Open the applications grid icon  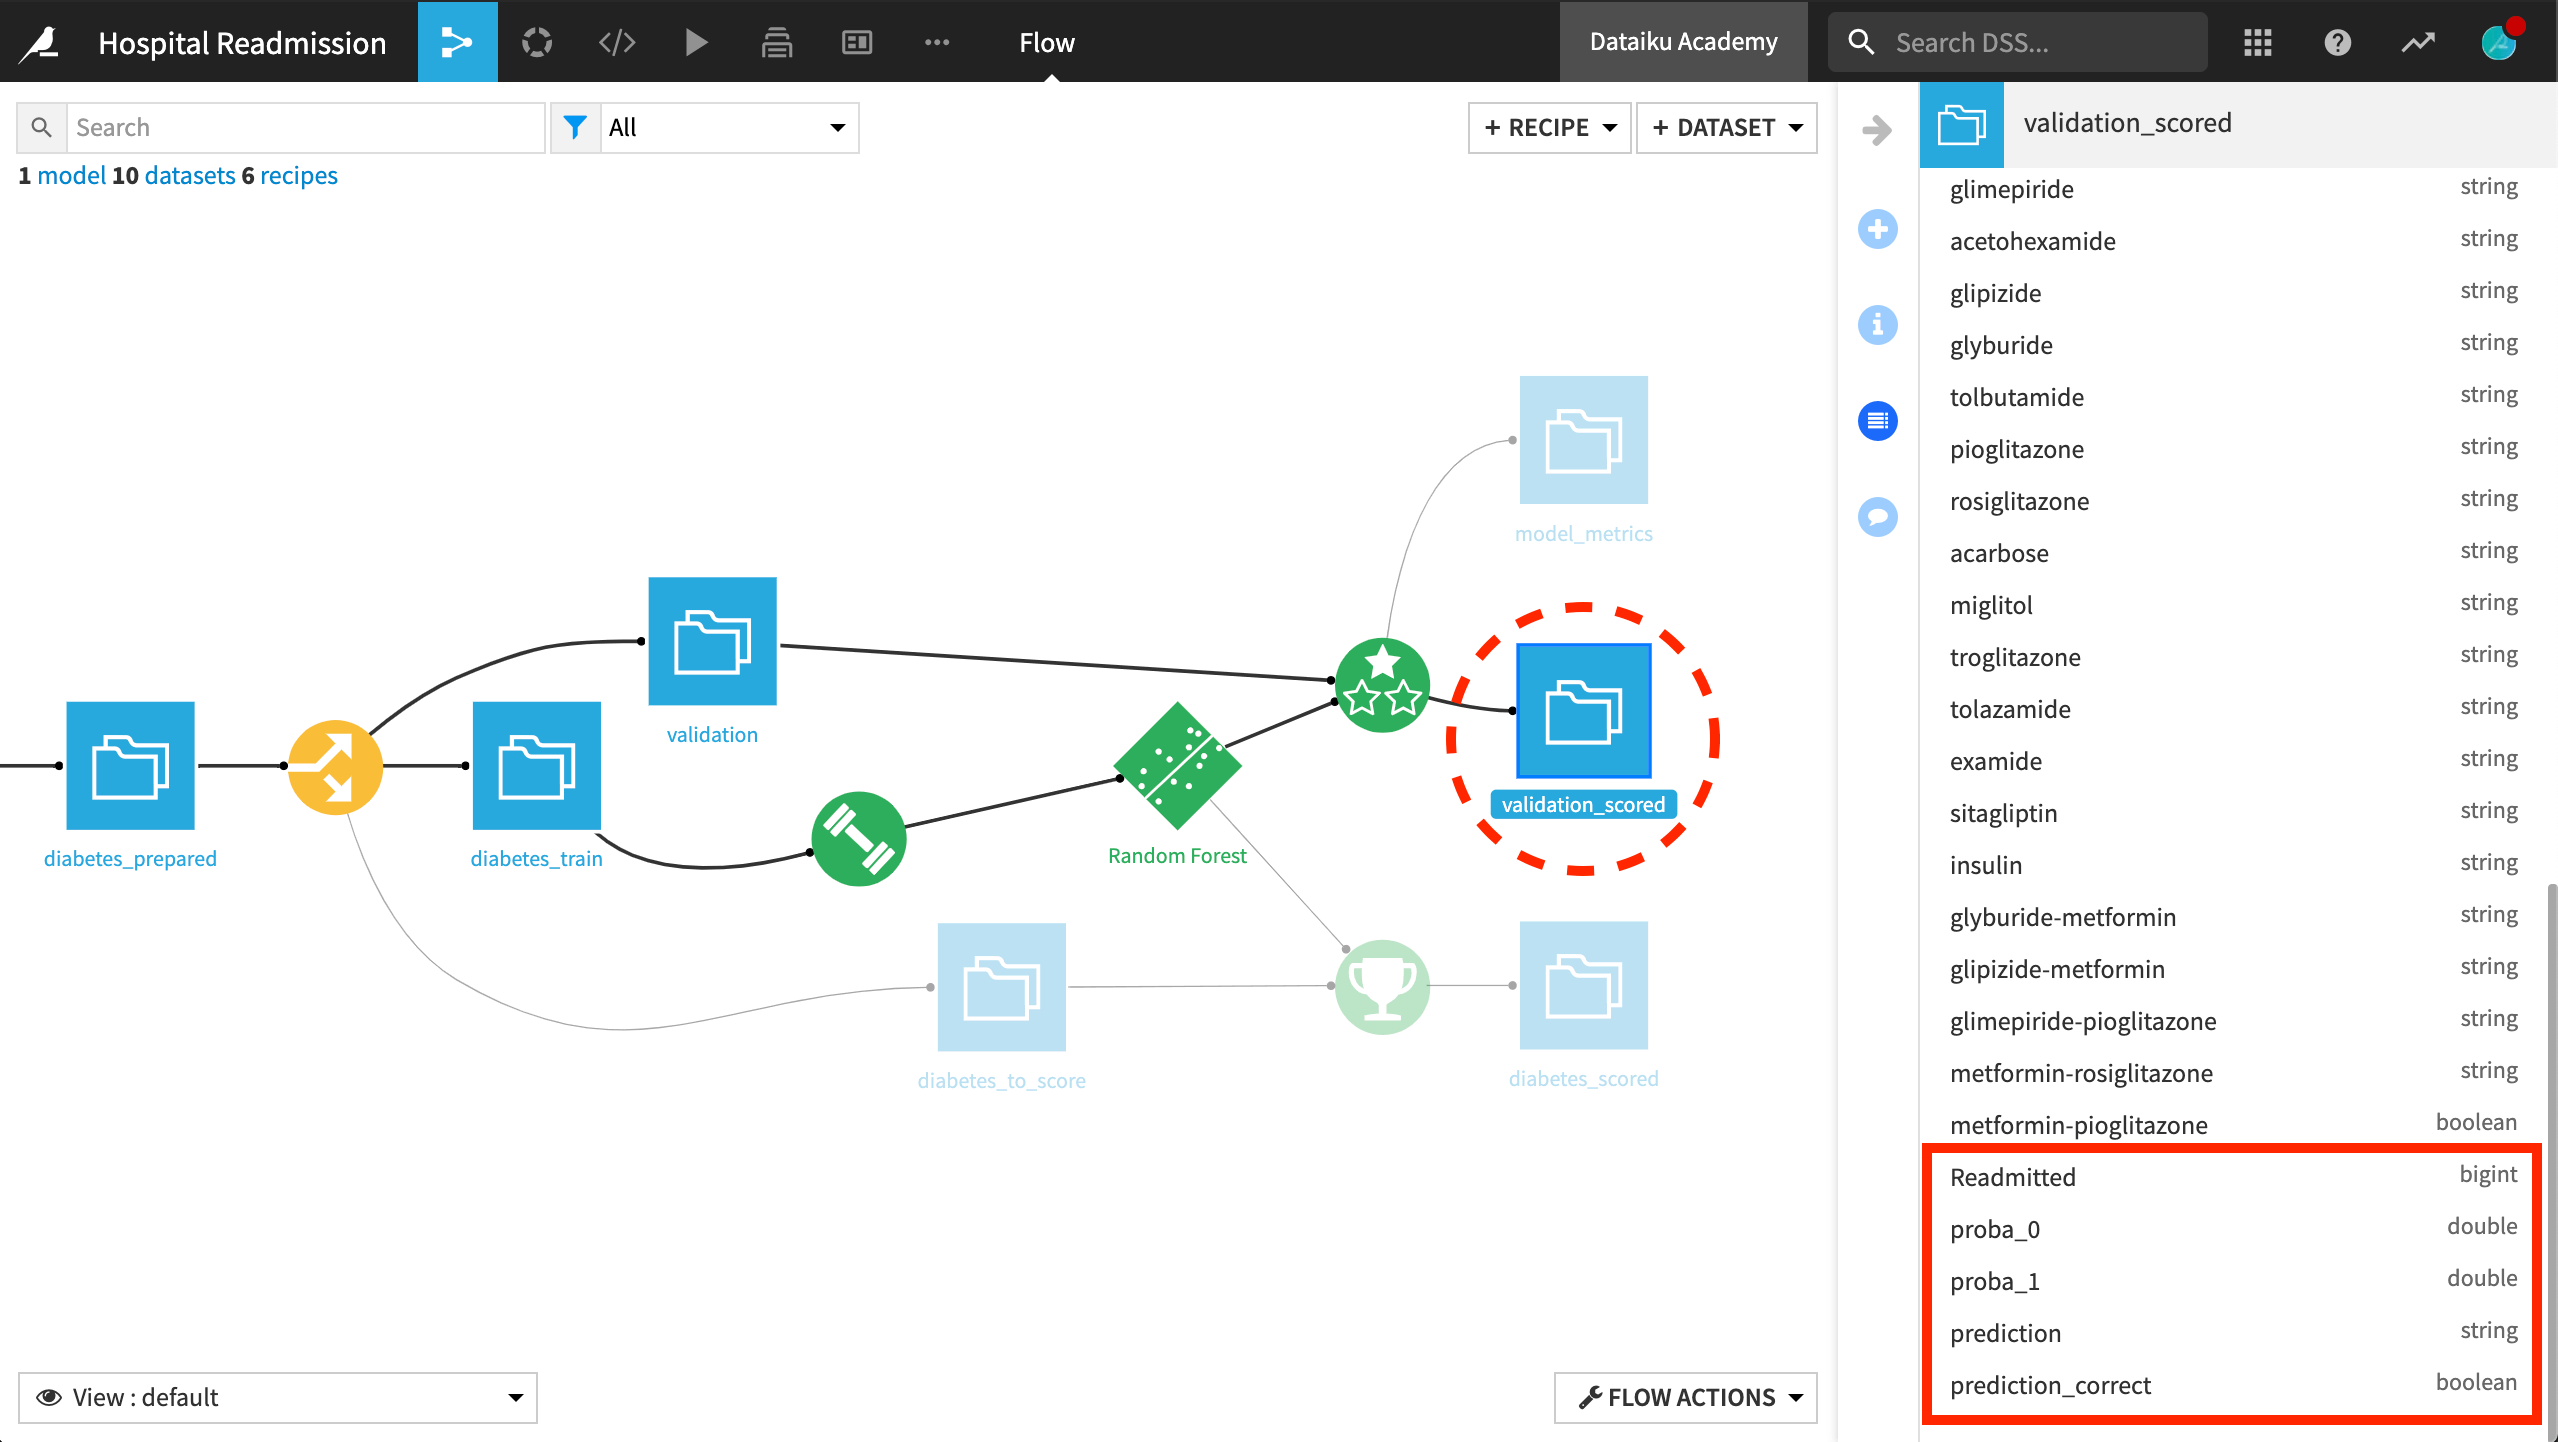[x=2257, y=42]
